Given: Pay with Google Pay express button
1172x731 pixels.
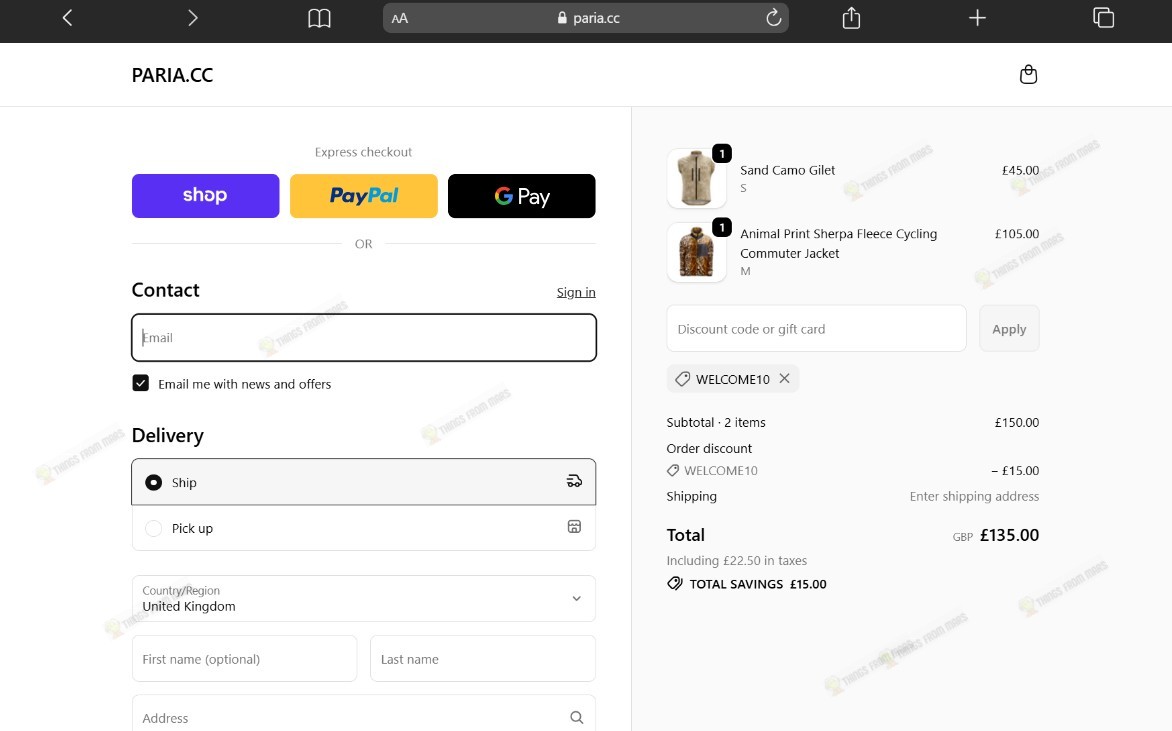Looking at the screenshot, I should [522, 196].
